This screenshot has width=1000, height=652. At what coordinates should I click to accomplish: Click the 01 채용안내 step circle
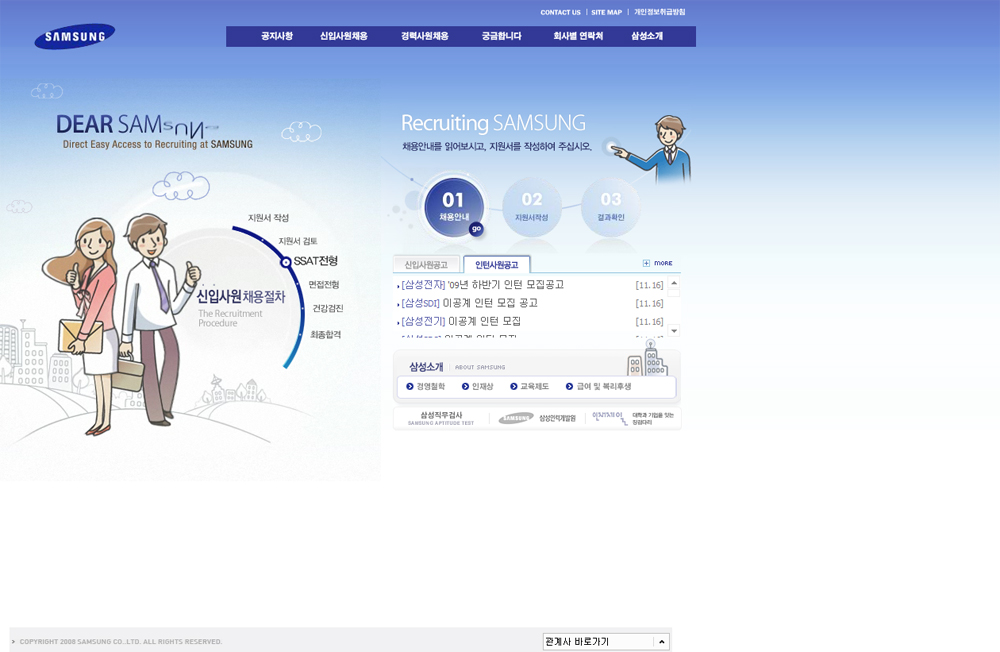(454, 206)
